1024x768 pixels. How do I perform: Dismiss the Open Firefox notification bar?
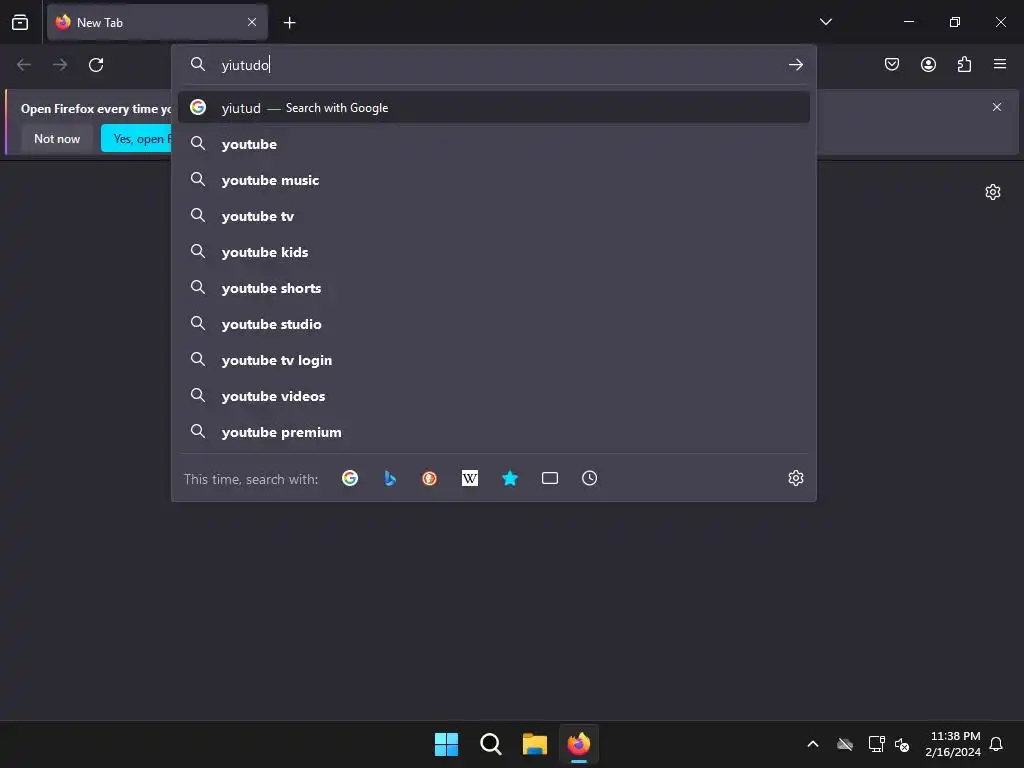997,107
